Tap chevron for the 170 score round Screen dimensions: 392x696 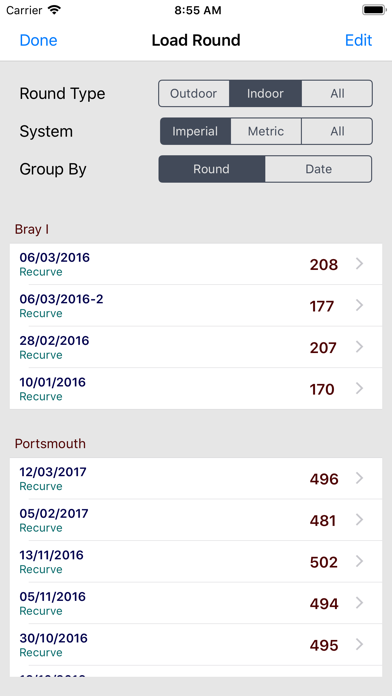tap(360, 389)
